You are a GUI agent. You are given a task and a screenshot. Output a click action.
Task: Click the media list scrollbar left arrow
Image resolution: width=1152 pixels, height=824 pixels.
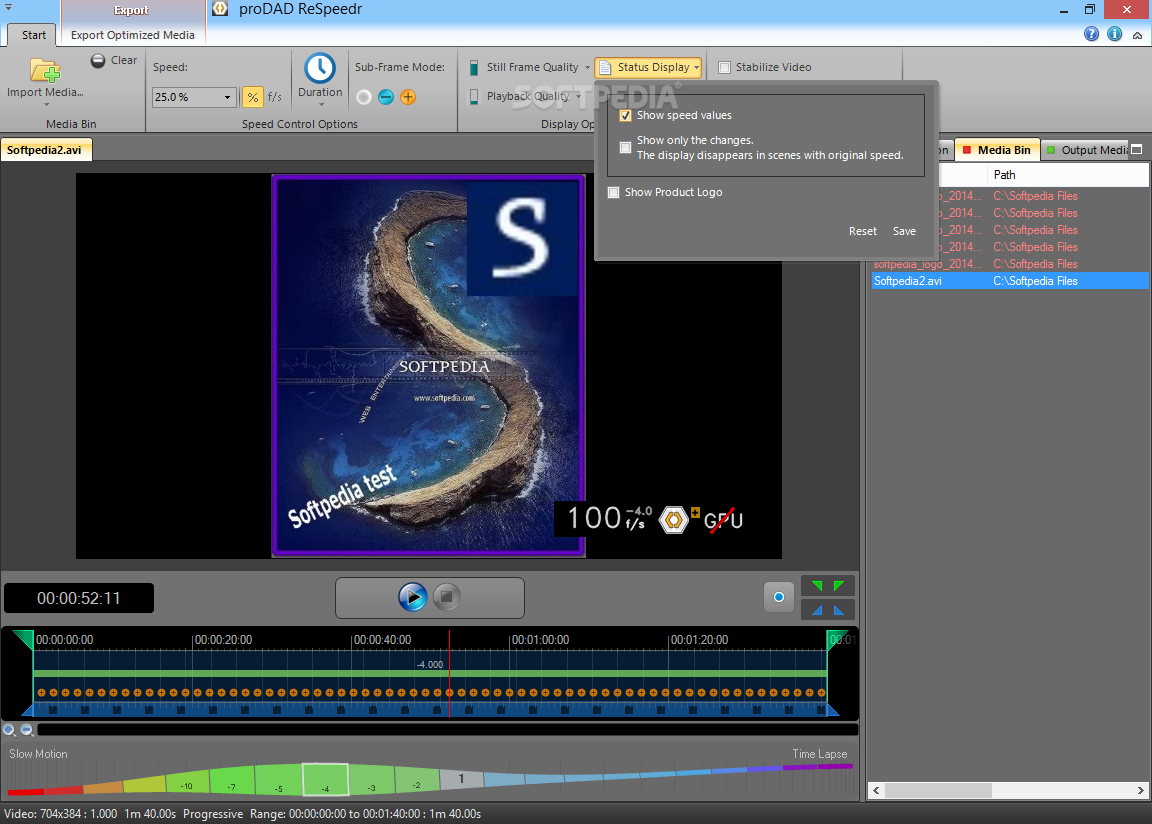click(876, 790)
